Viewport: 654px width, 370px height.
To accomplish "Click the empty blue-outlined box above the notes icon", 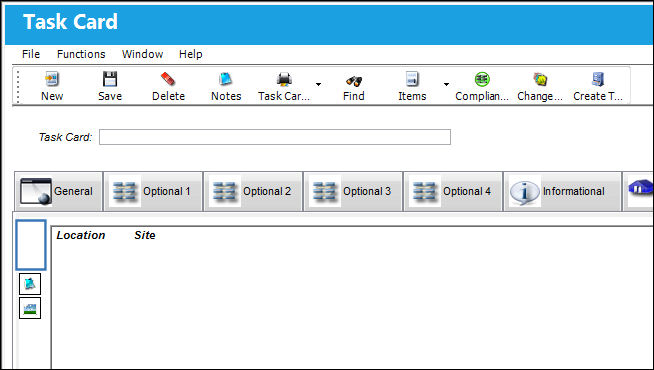I will 31,245.
